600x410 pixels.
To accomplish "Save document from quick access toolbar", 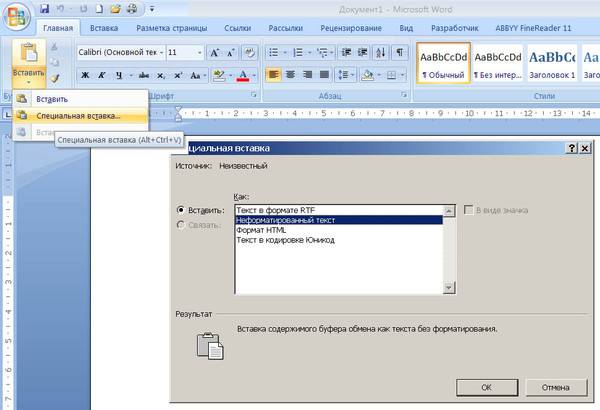I will tap(44, 8).
